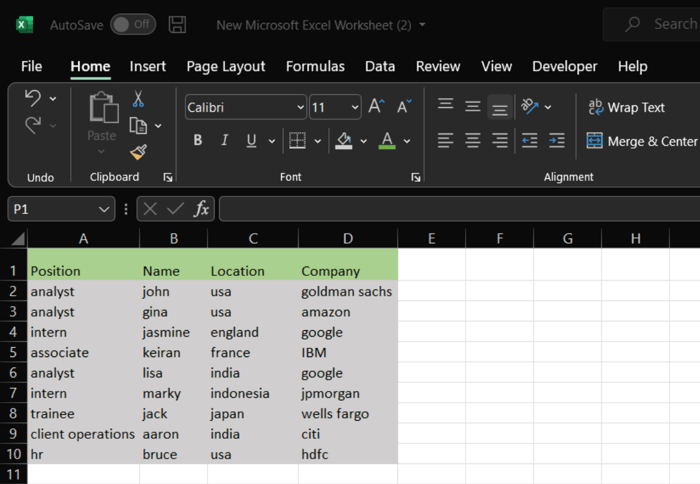Screen dimensions: 700x484
Task: Expand the font size dropdown
Action: [354, 107]
